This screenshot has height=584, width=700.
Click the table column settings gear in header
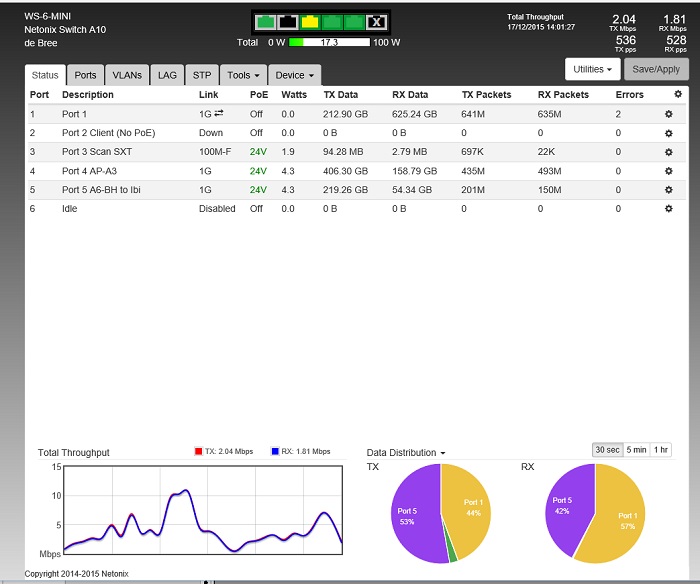[678, 94]
